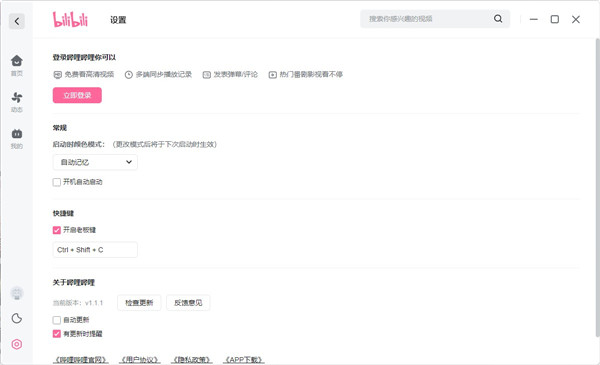The image size is (600, 365).
Task: Click the 关于哔哩哔哩 section heading
Action: tap(73, 283)
